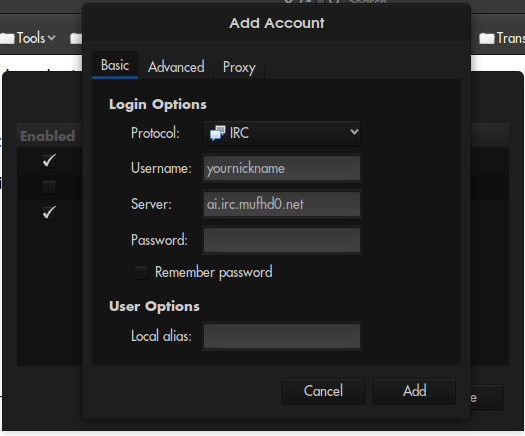Uncheck the third Enabled account checkbox
This screenshot has height=436, width=525.
(x=49, y=213)
